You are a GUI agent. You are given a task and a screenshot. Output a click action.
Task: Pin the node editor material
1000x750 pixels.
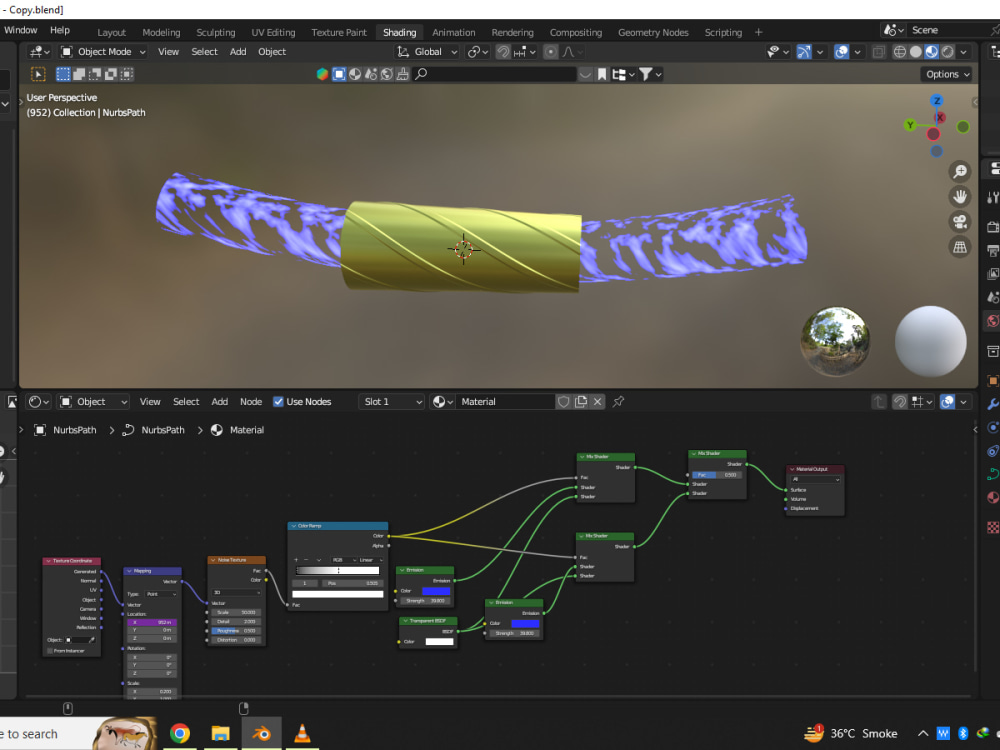[618, 402]
